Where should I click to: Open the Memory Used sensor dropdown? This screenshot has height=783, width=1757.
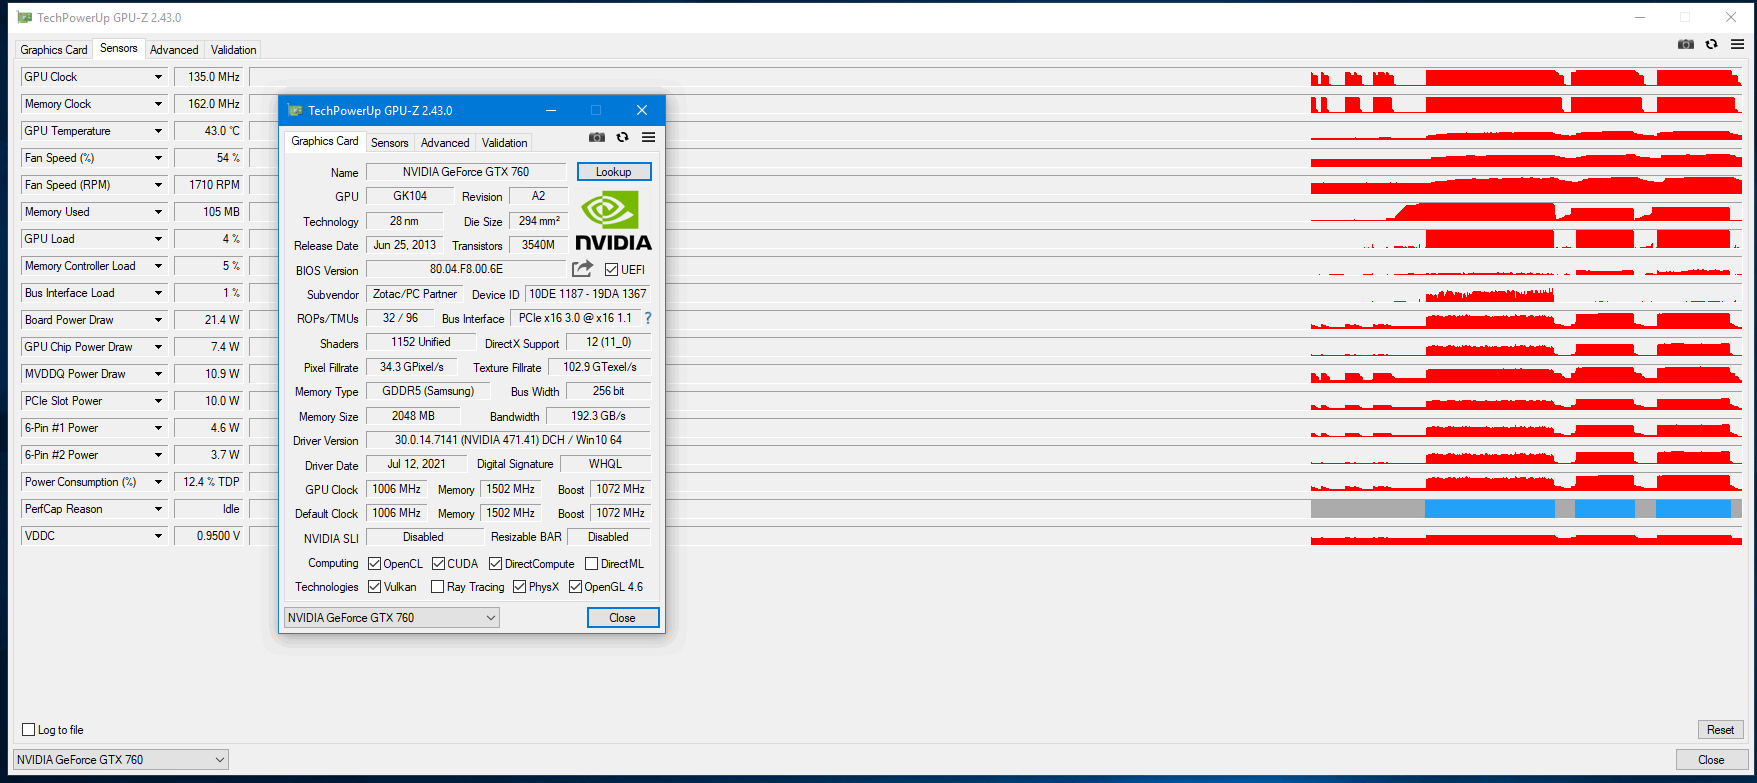click(158, 212)
